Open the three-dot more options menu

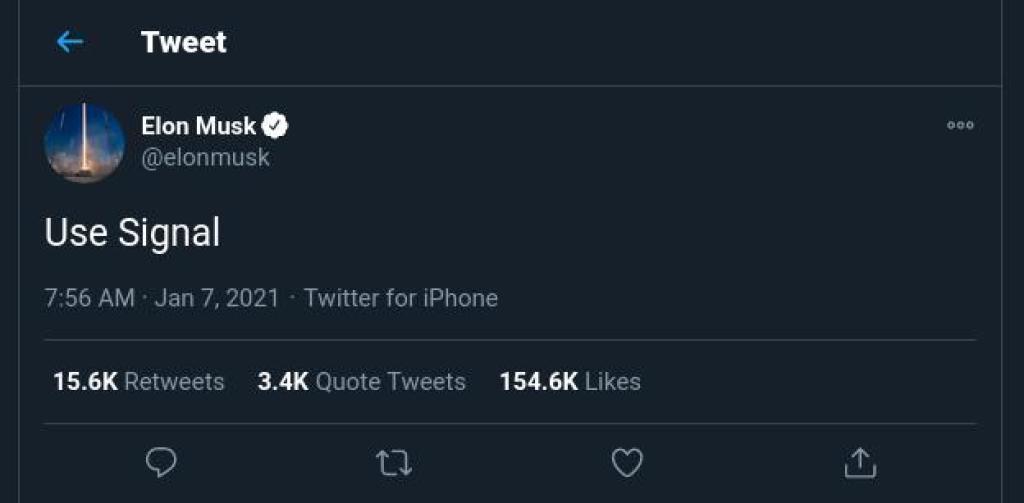pos(960,126)
